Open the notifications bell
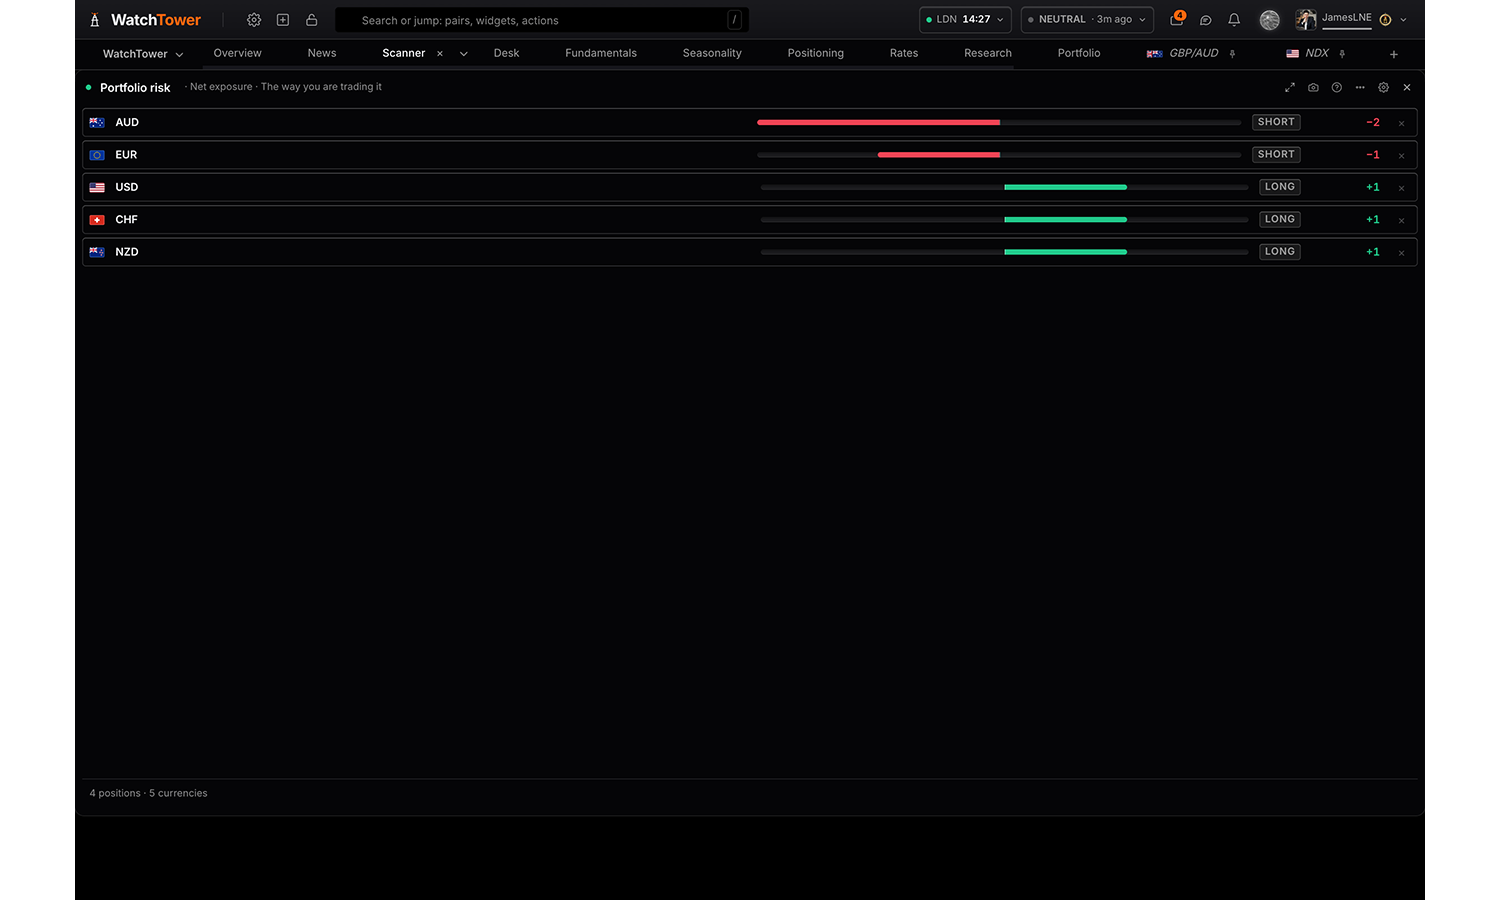1500x900 pixels. pos(1234,20)
